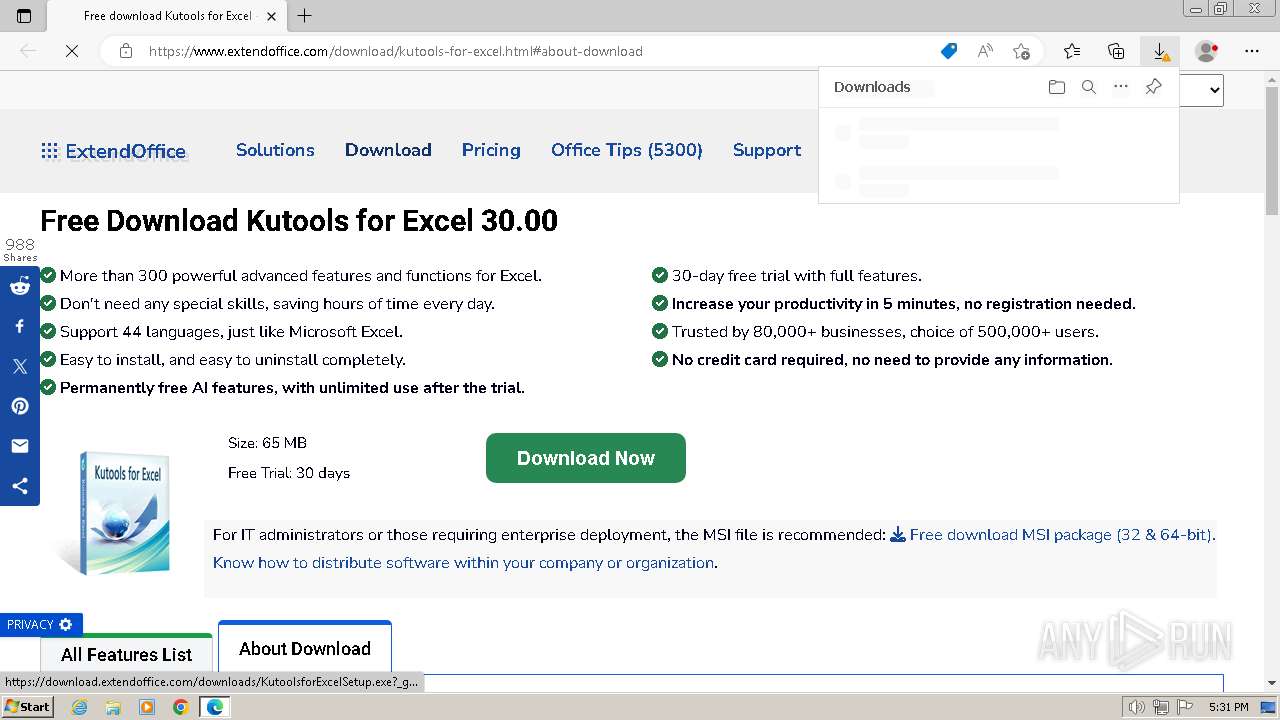This screenshot has width=1280, height=720.
Task: Share page via email icon
Action: pos(20,446)
